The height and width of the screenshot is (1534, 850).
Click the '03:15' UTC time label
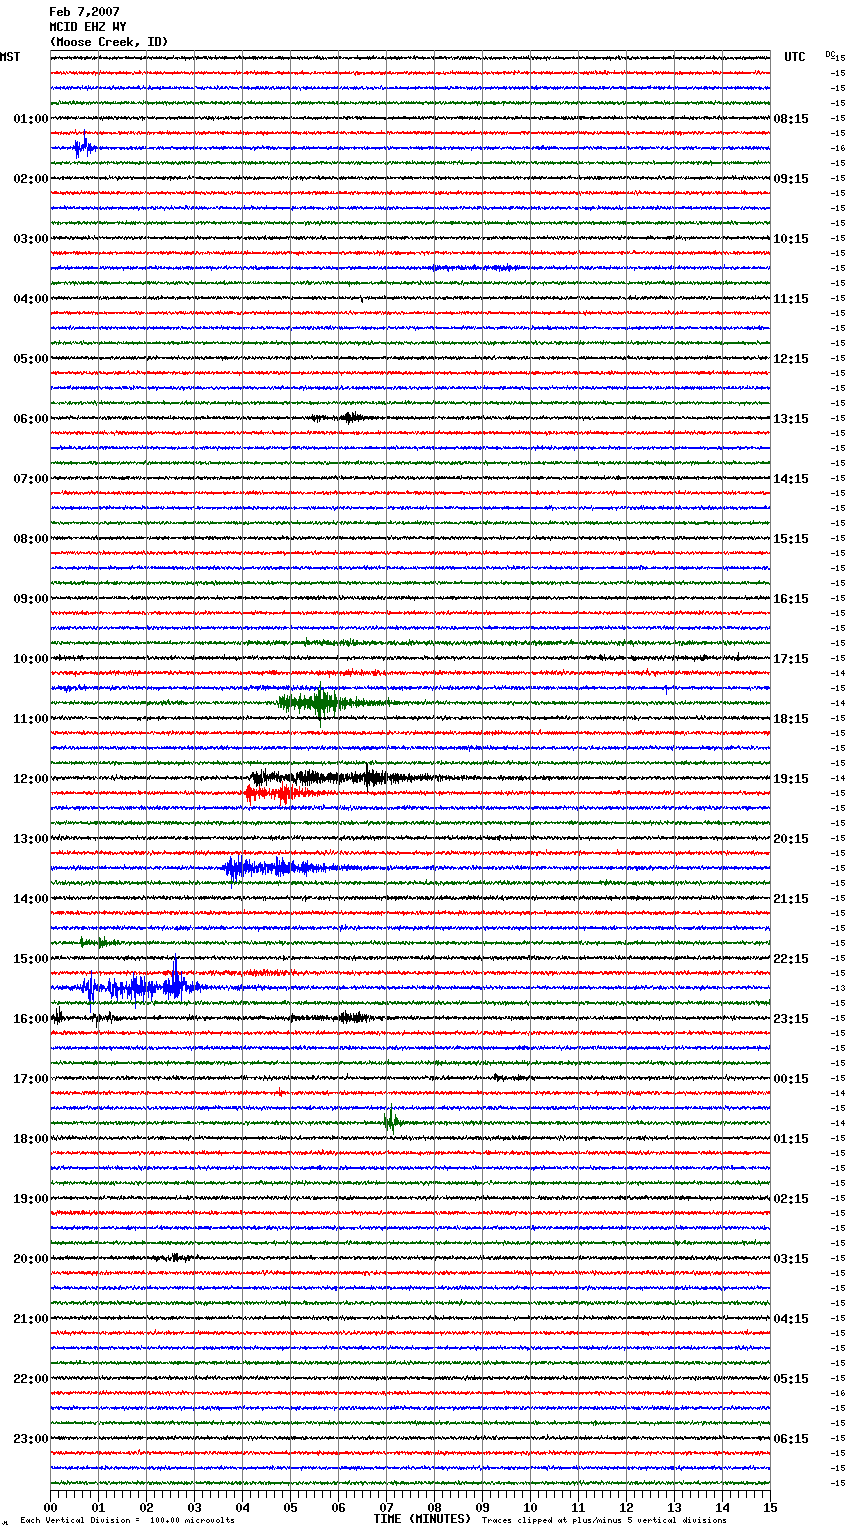point(791,1259)
